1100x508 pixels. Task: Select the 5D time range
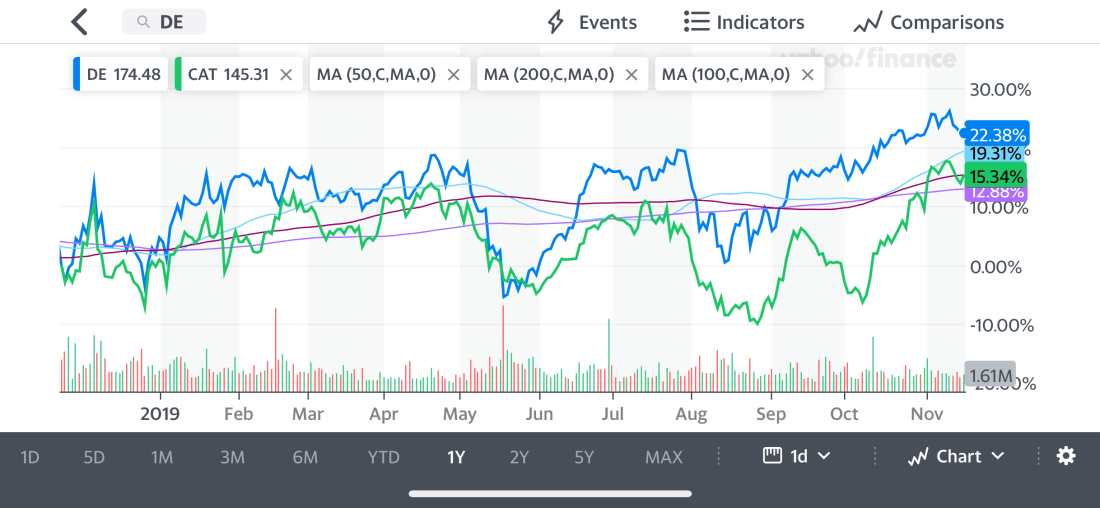click(x=94, y=457)
